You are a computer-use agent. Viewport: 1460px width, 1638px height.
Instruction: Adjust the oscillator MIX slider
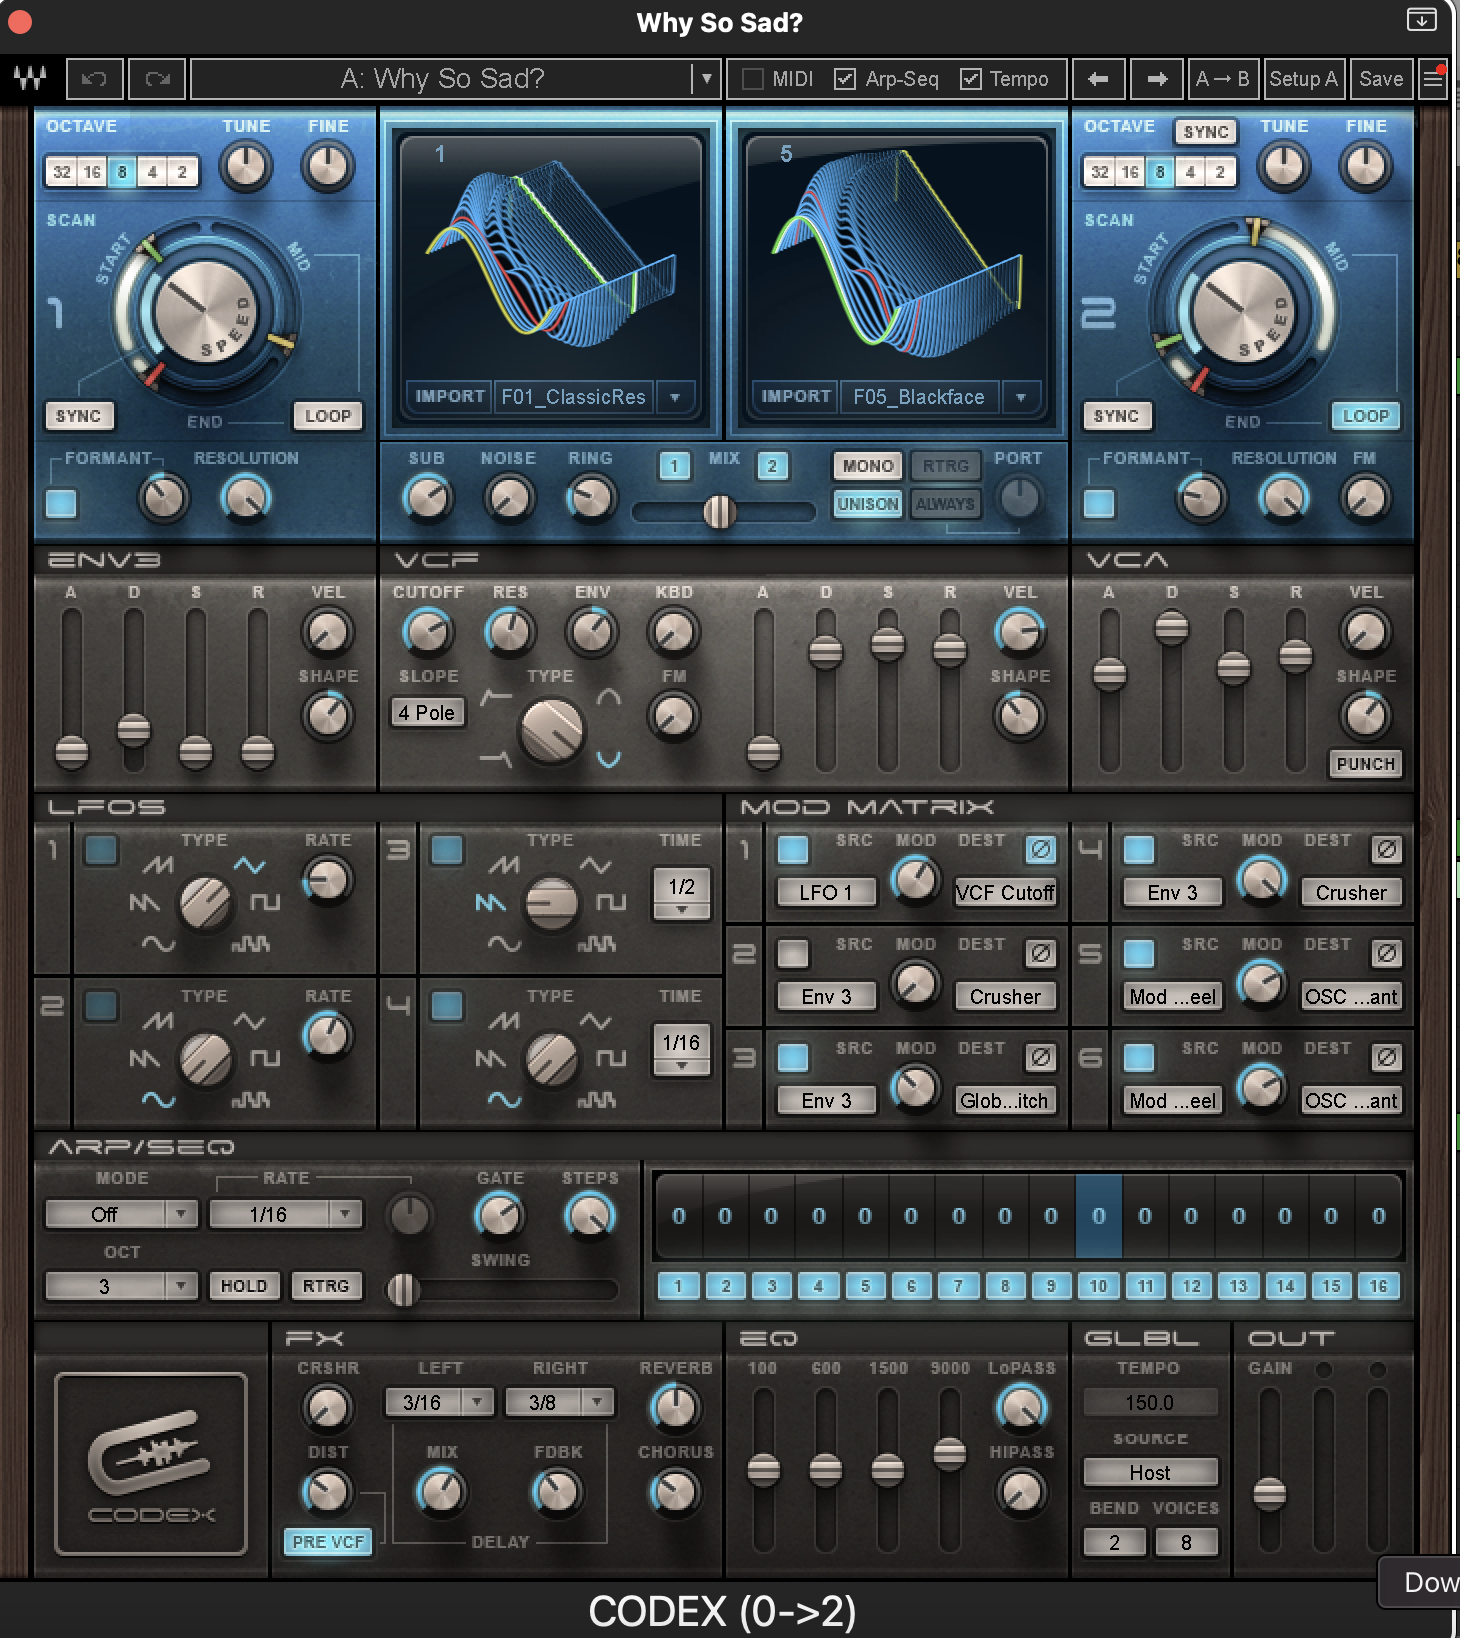point(720,512)
